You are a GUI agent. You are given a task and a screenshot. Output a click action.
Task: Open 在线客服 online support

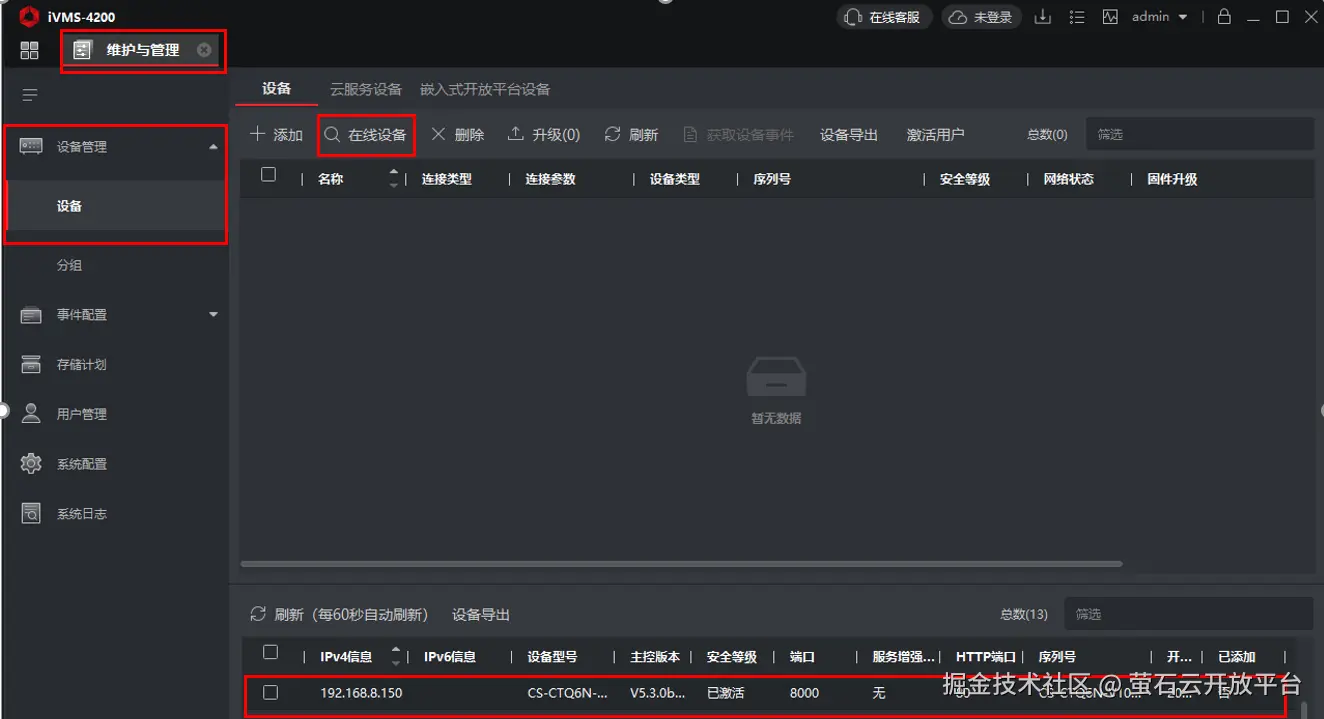tap(884, 17)
